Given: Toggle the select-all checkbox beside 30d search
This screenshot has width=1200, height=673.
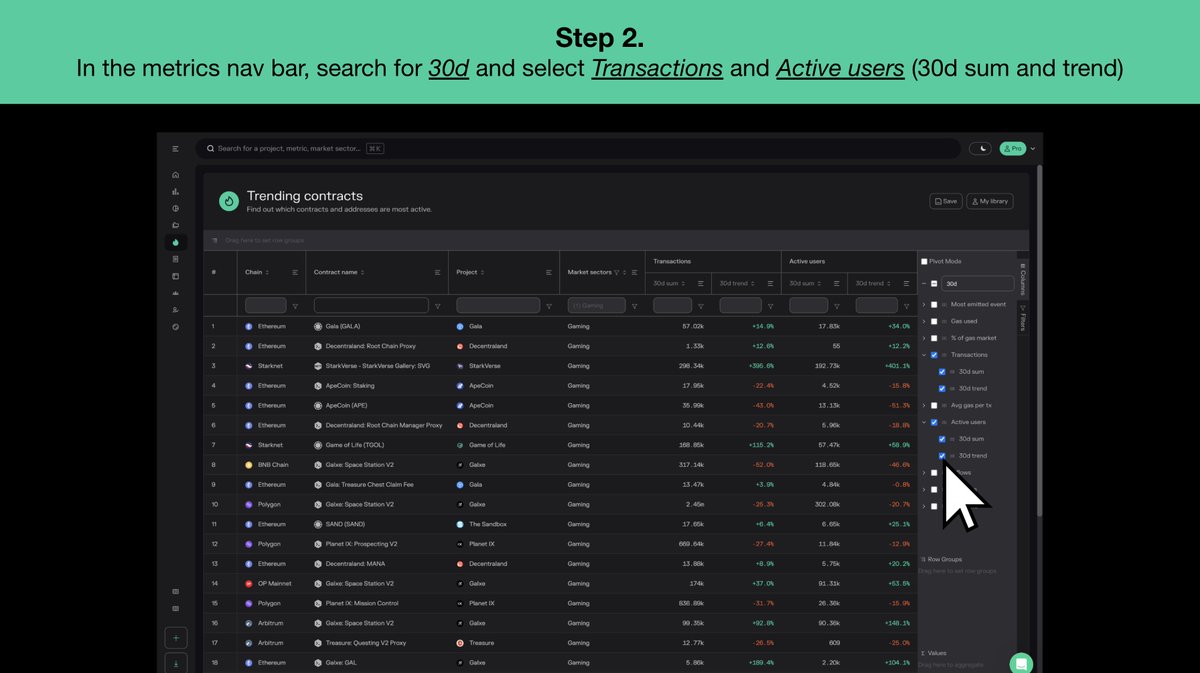Looking at the screenshot, I should [x=934, y=284].
